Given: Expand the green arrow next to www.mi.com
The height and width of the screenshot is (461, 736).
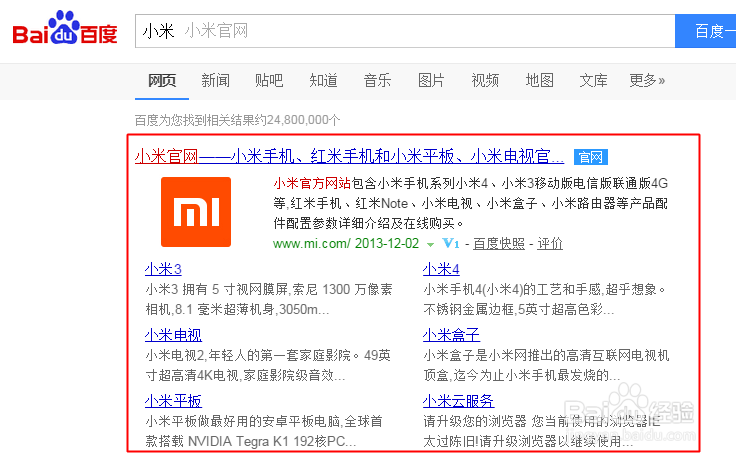Looking at the screenshot, I should [430, 245].
